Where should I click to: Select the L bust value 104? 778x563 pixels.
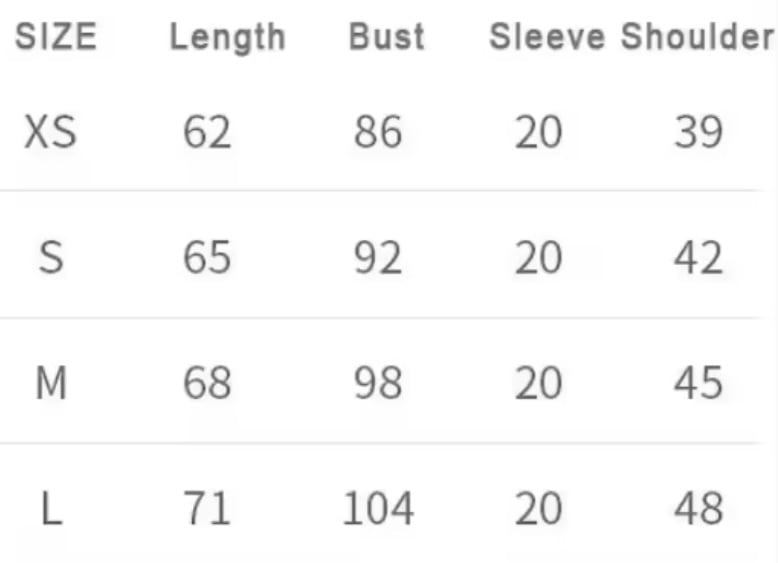tap(378, 510)
